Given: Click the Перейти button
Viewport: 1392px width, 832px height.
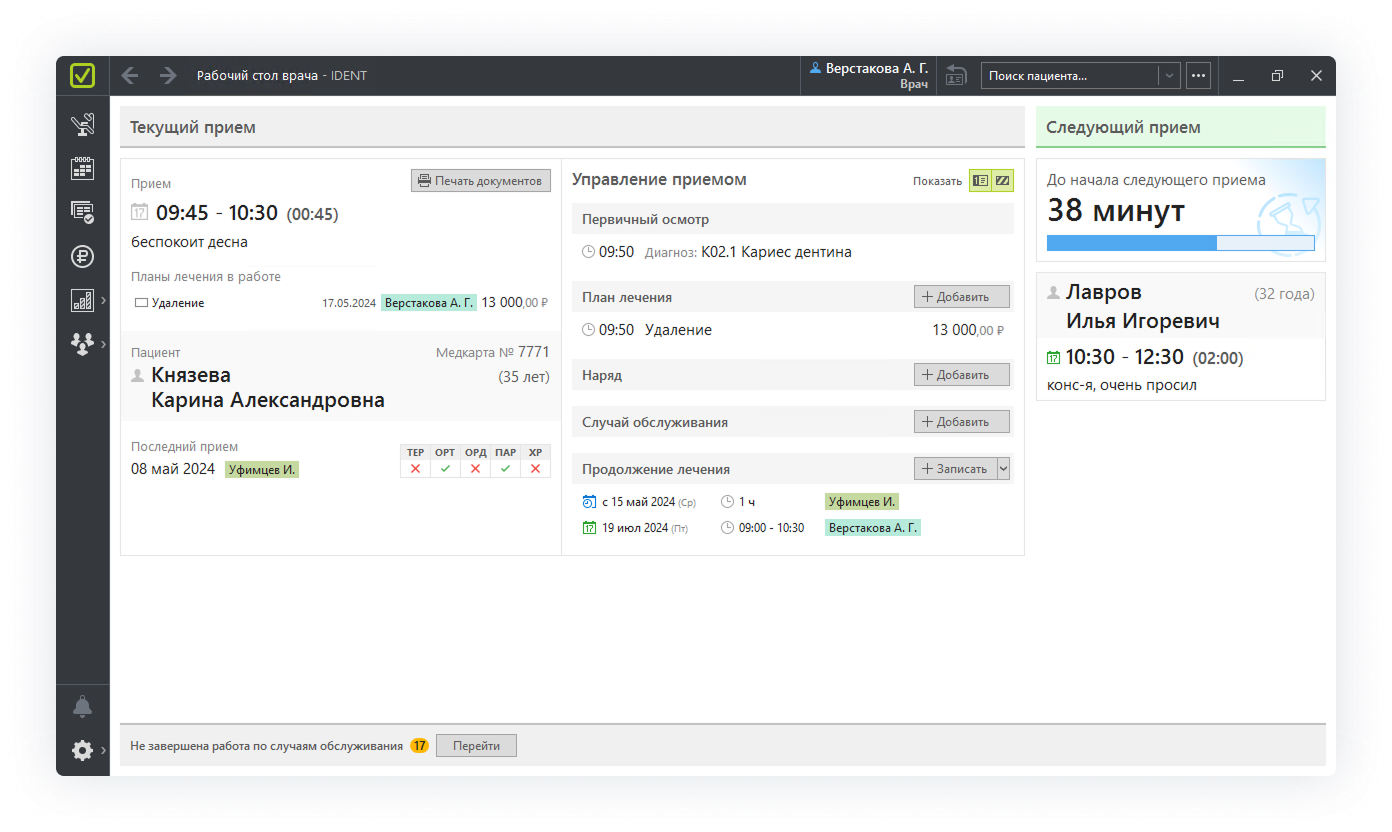Looking at the screenshot, I should point(476,746).
